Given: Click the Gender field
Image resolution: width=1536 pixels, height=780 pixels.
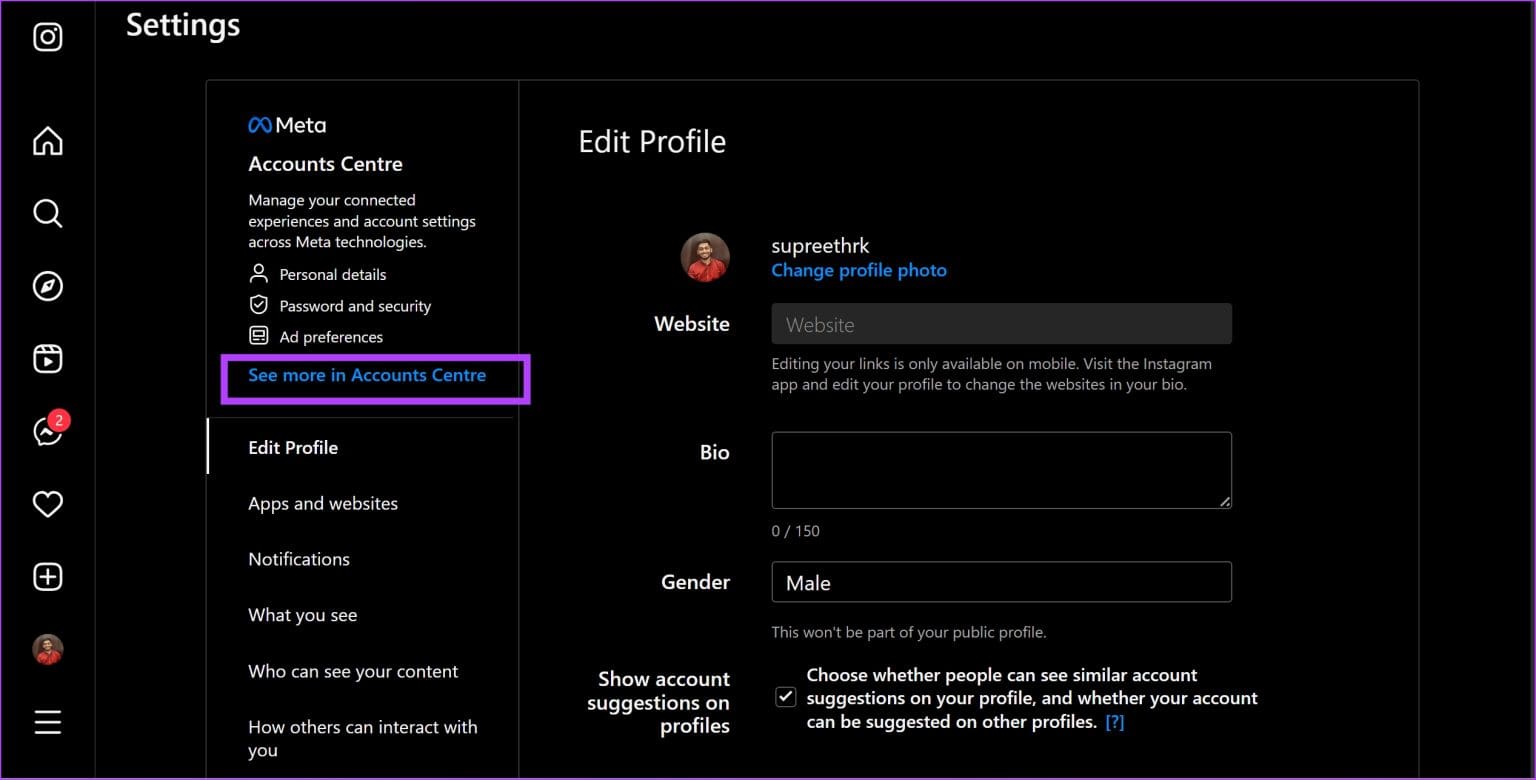Looking at the screenshot, I should click(1000, 581).
